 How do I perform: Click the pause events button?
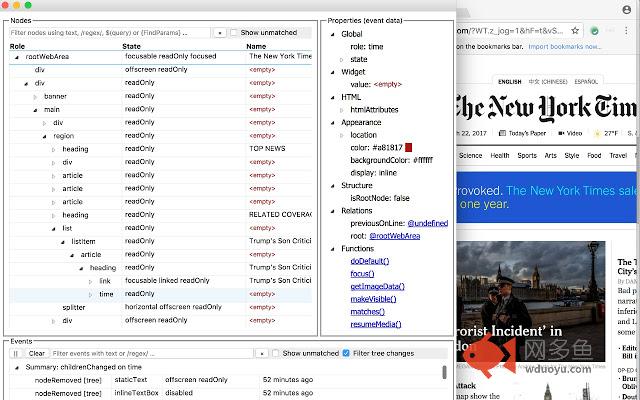coord(15,353)
